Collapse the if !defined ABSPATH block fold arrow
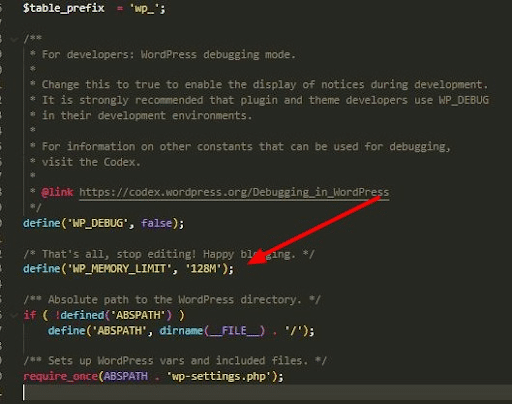Screen dimensions: 512x404 14,315
